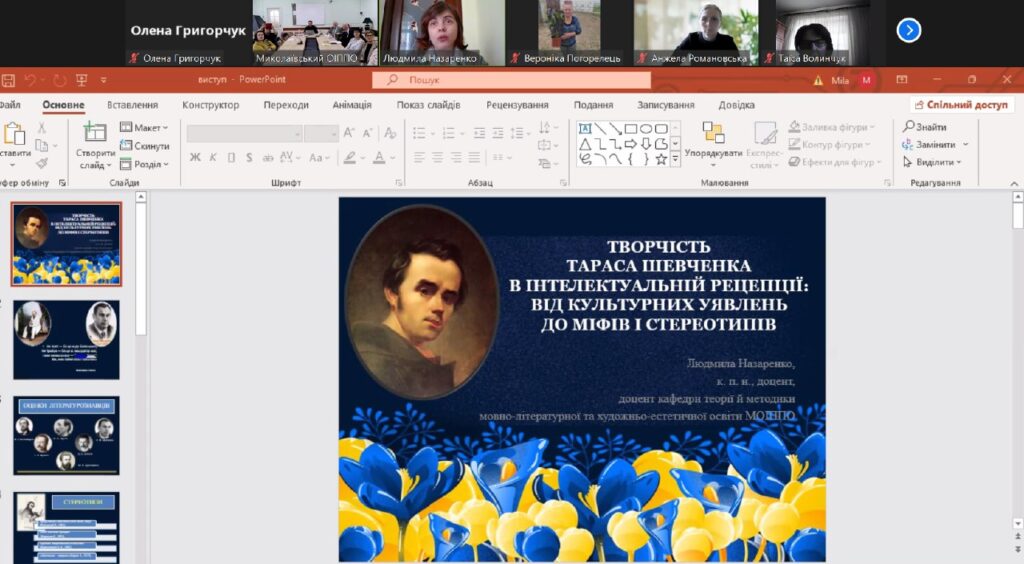Increase list indent level
Image resolution: width=1024 pixels, height=564 pixels.
coord(498,133)
